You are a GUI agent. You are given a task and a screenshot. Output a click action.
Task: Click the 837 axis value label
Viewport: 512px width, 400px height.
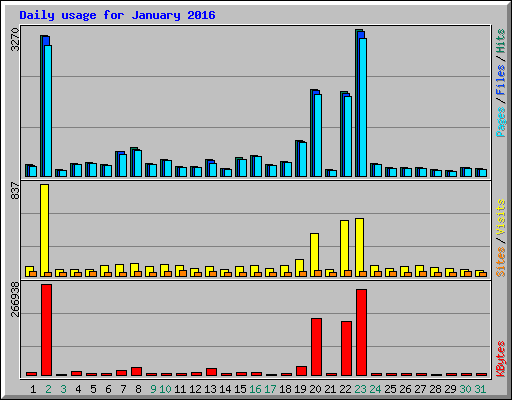click(15, 191)
